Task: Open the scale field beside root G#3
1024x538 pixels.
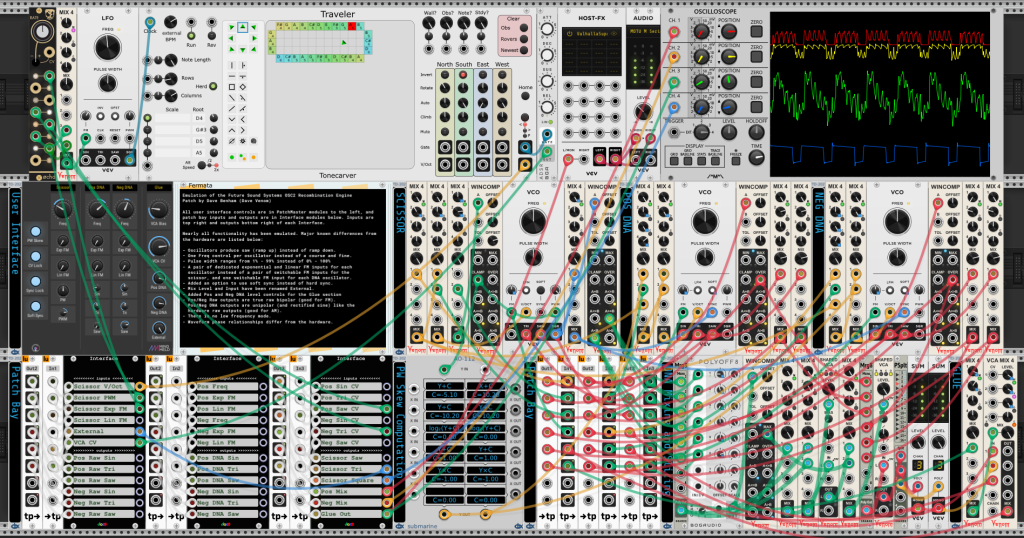Action: (x=172, y=129)
